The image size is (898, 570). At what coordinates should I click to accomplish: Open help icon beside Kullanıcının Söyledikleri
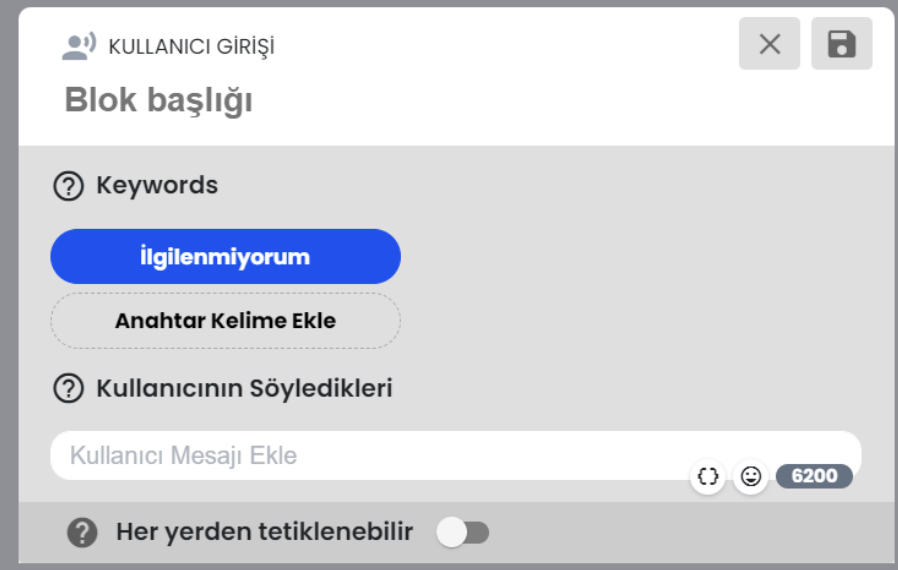tap(69, 388)
